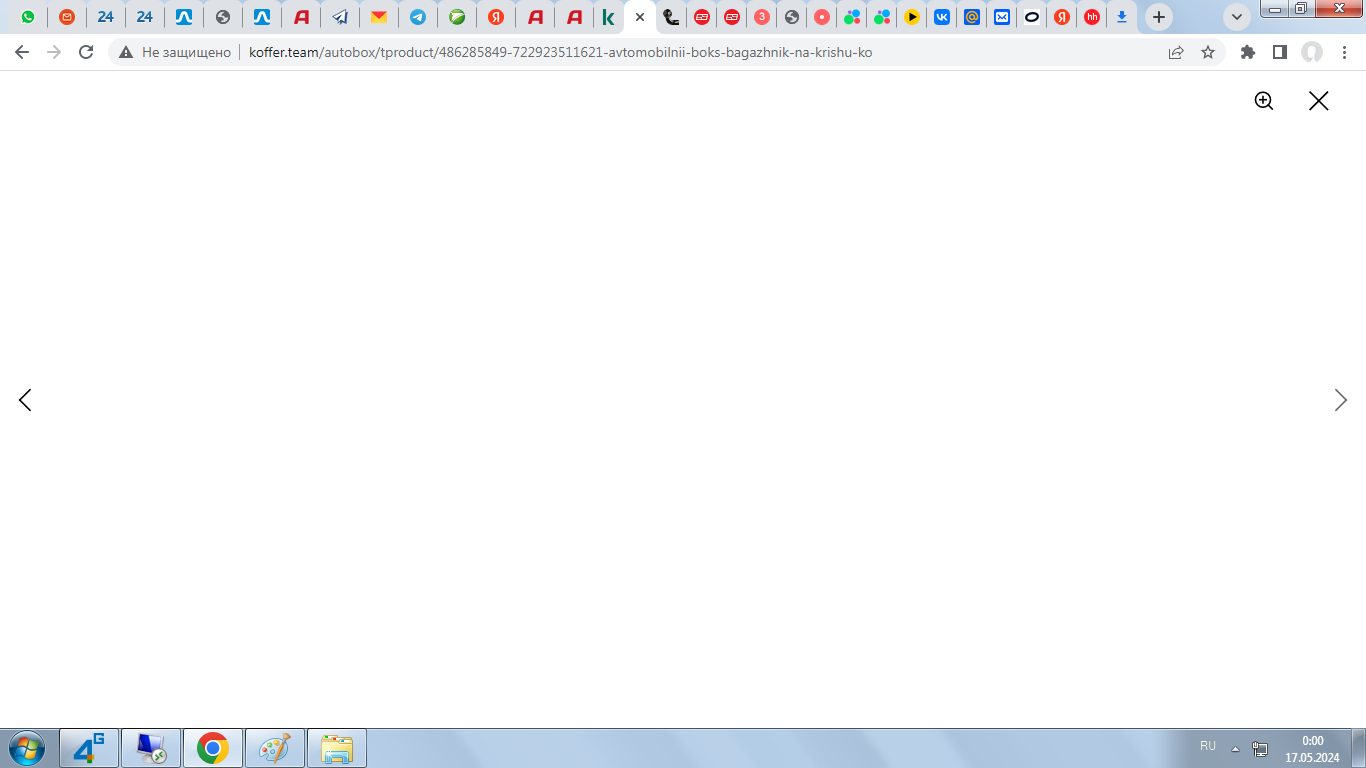Click the address bar URL
This screenshot has height=768, width=1366.
pos(560,52)
